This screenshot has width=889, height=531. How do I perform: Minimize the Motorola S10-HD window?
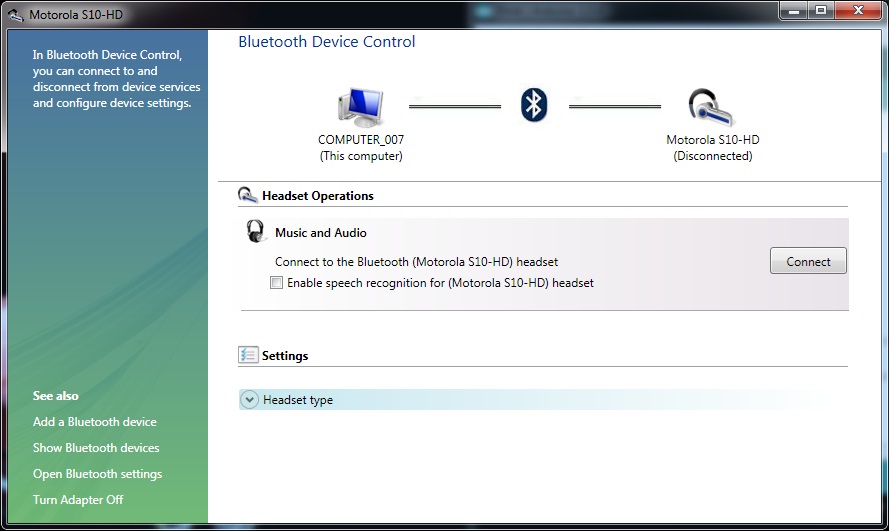pos(794,11)
